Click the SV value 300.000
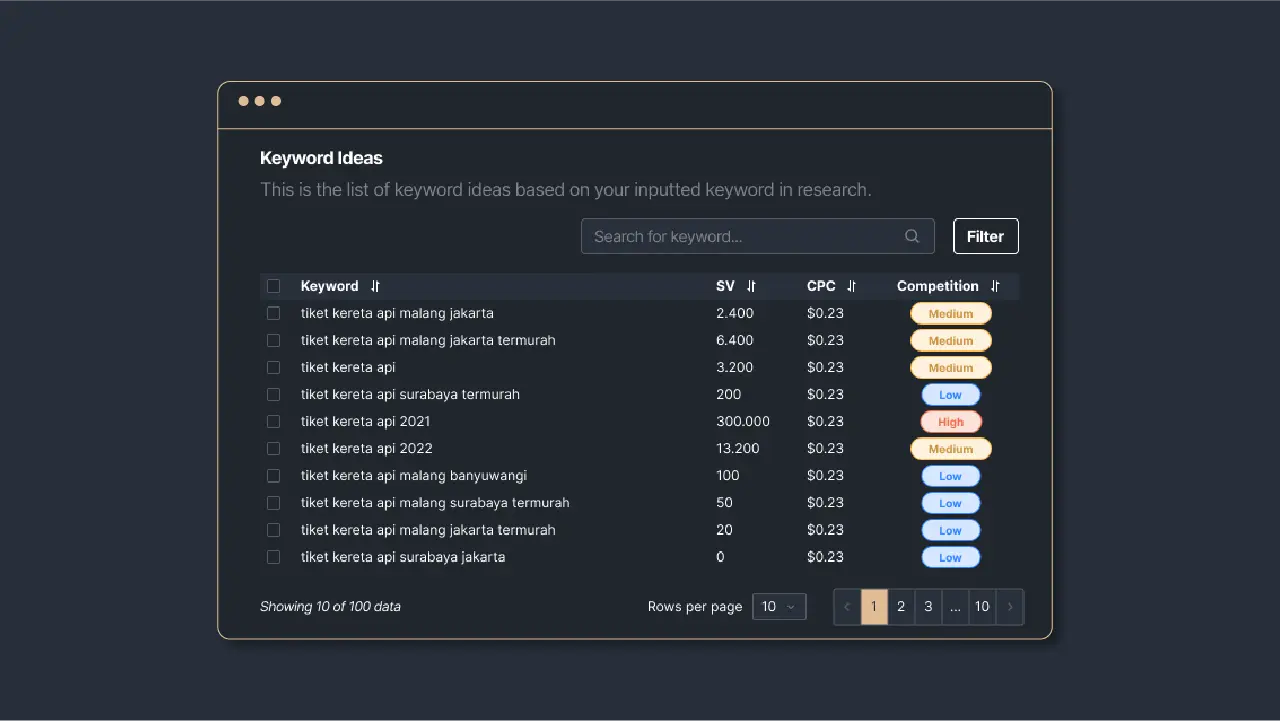Image resolution: width=1280 pixels, height=721 pixels. click(x=743, y=421)
